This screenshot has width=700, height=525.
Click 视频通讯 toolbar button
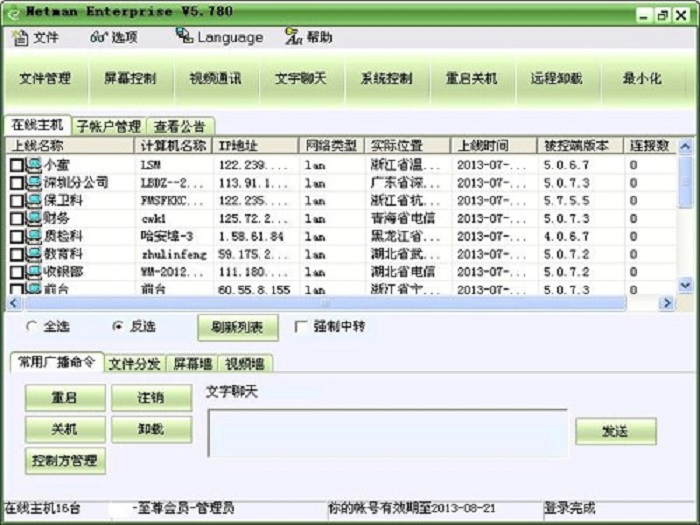pyautogui.click(x=215, y=79)
